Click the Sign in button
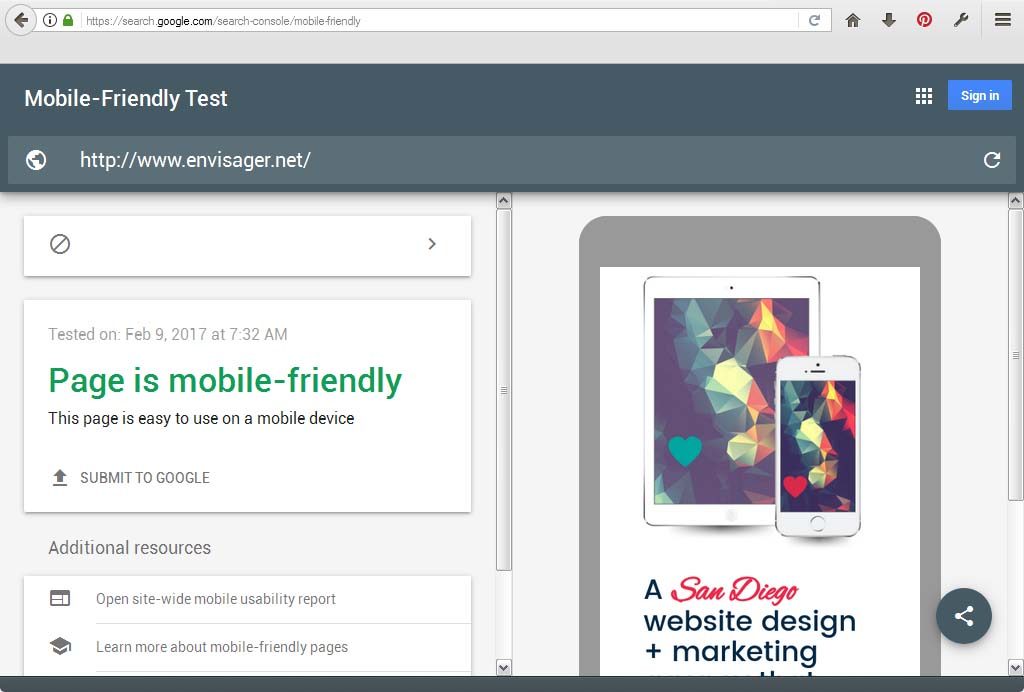The image size is (1024, 692). click(980, 95)
